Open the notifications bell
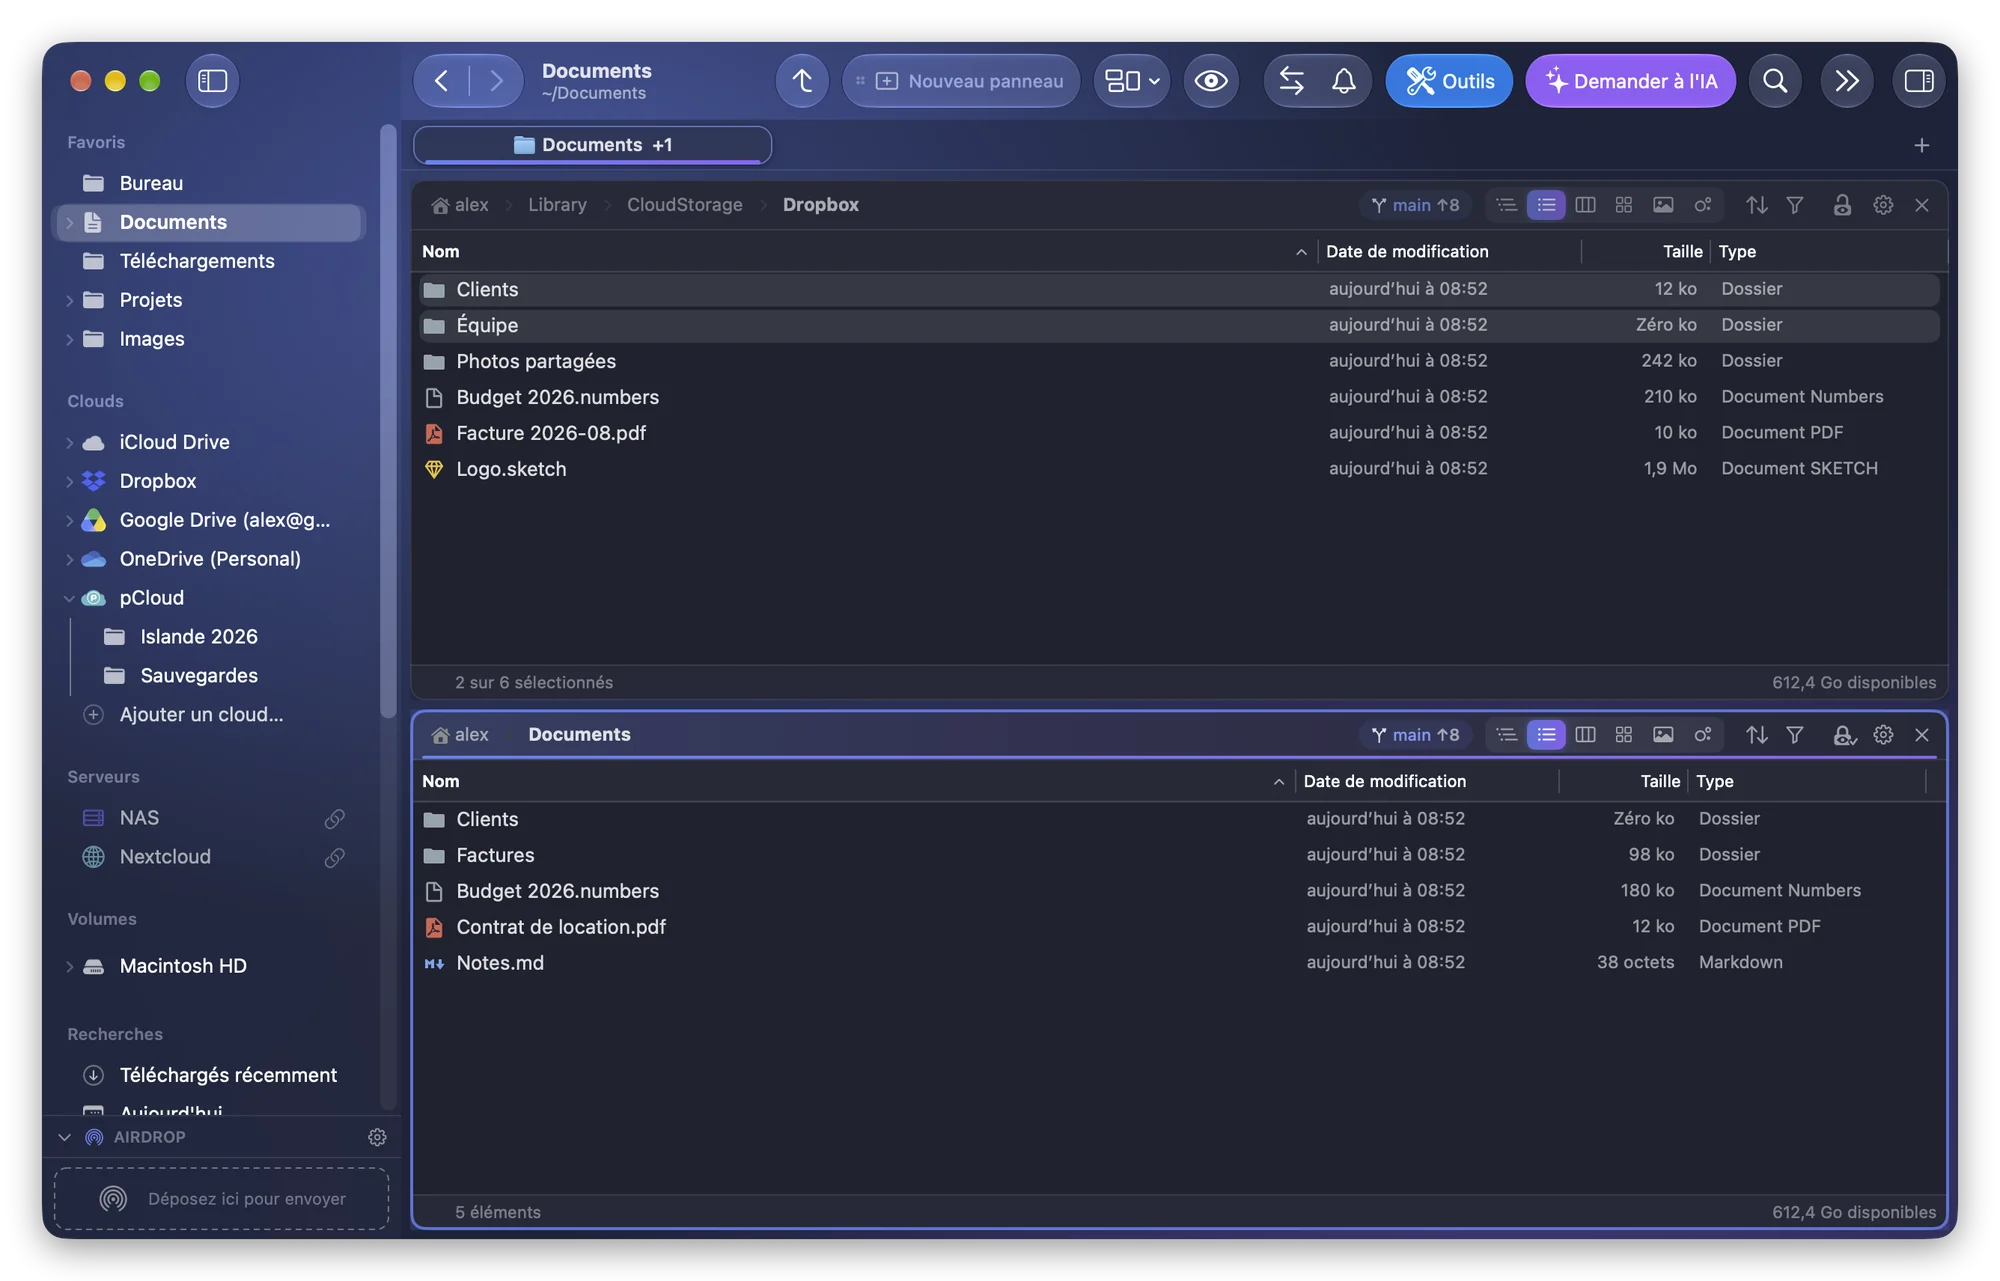Image resolution: width=2000 pixels, height=1281 pixels. point(1344,81)
